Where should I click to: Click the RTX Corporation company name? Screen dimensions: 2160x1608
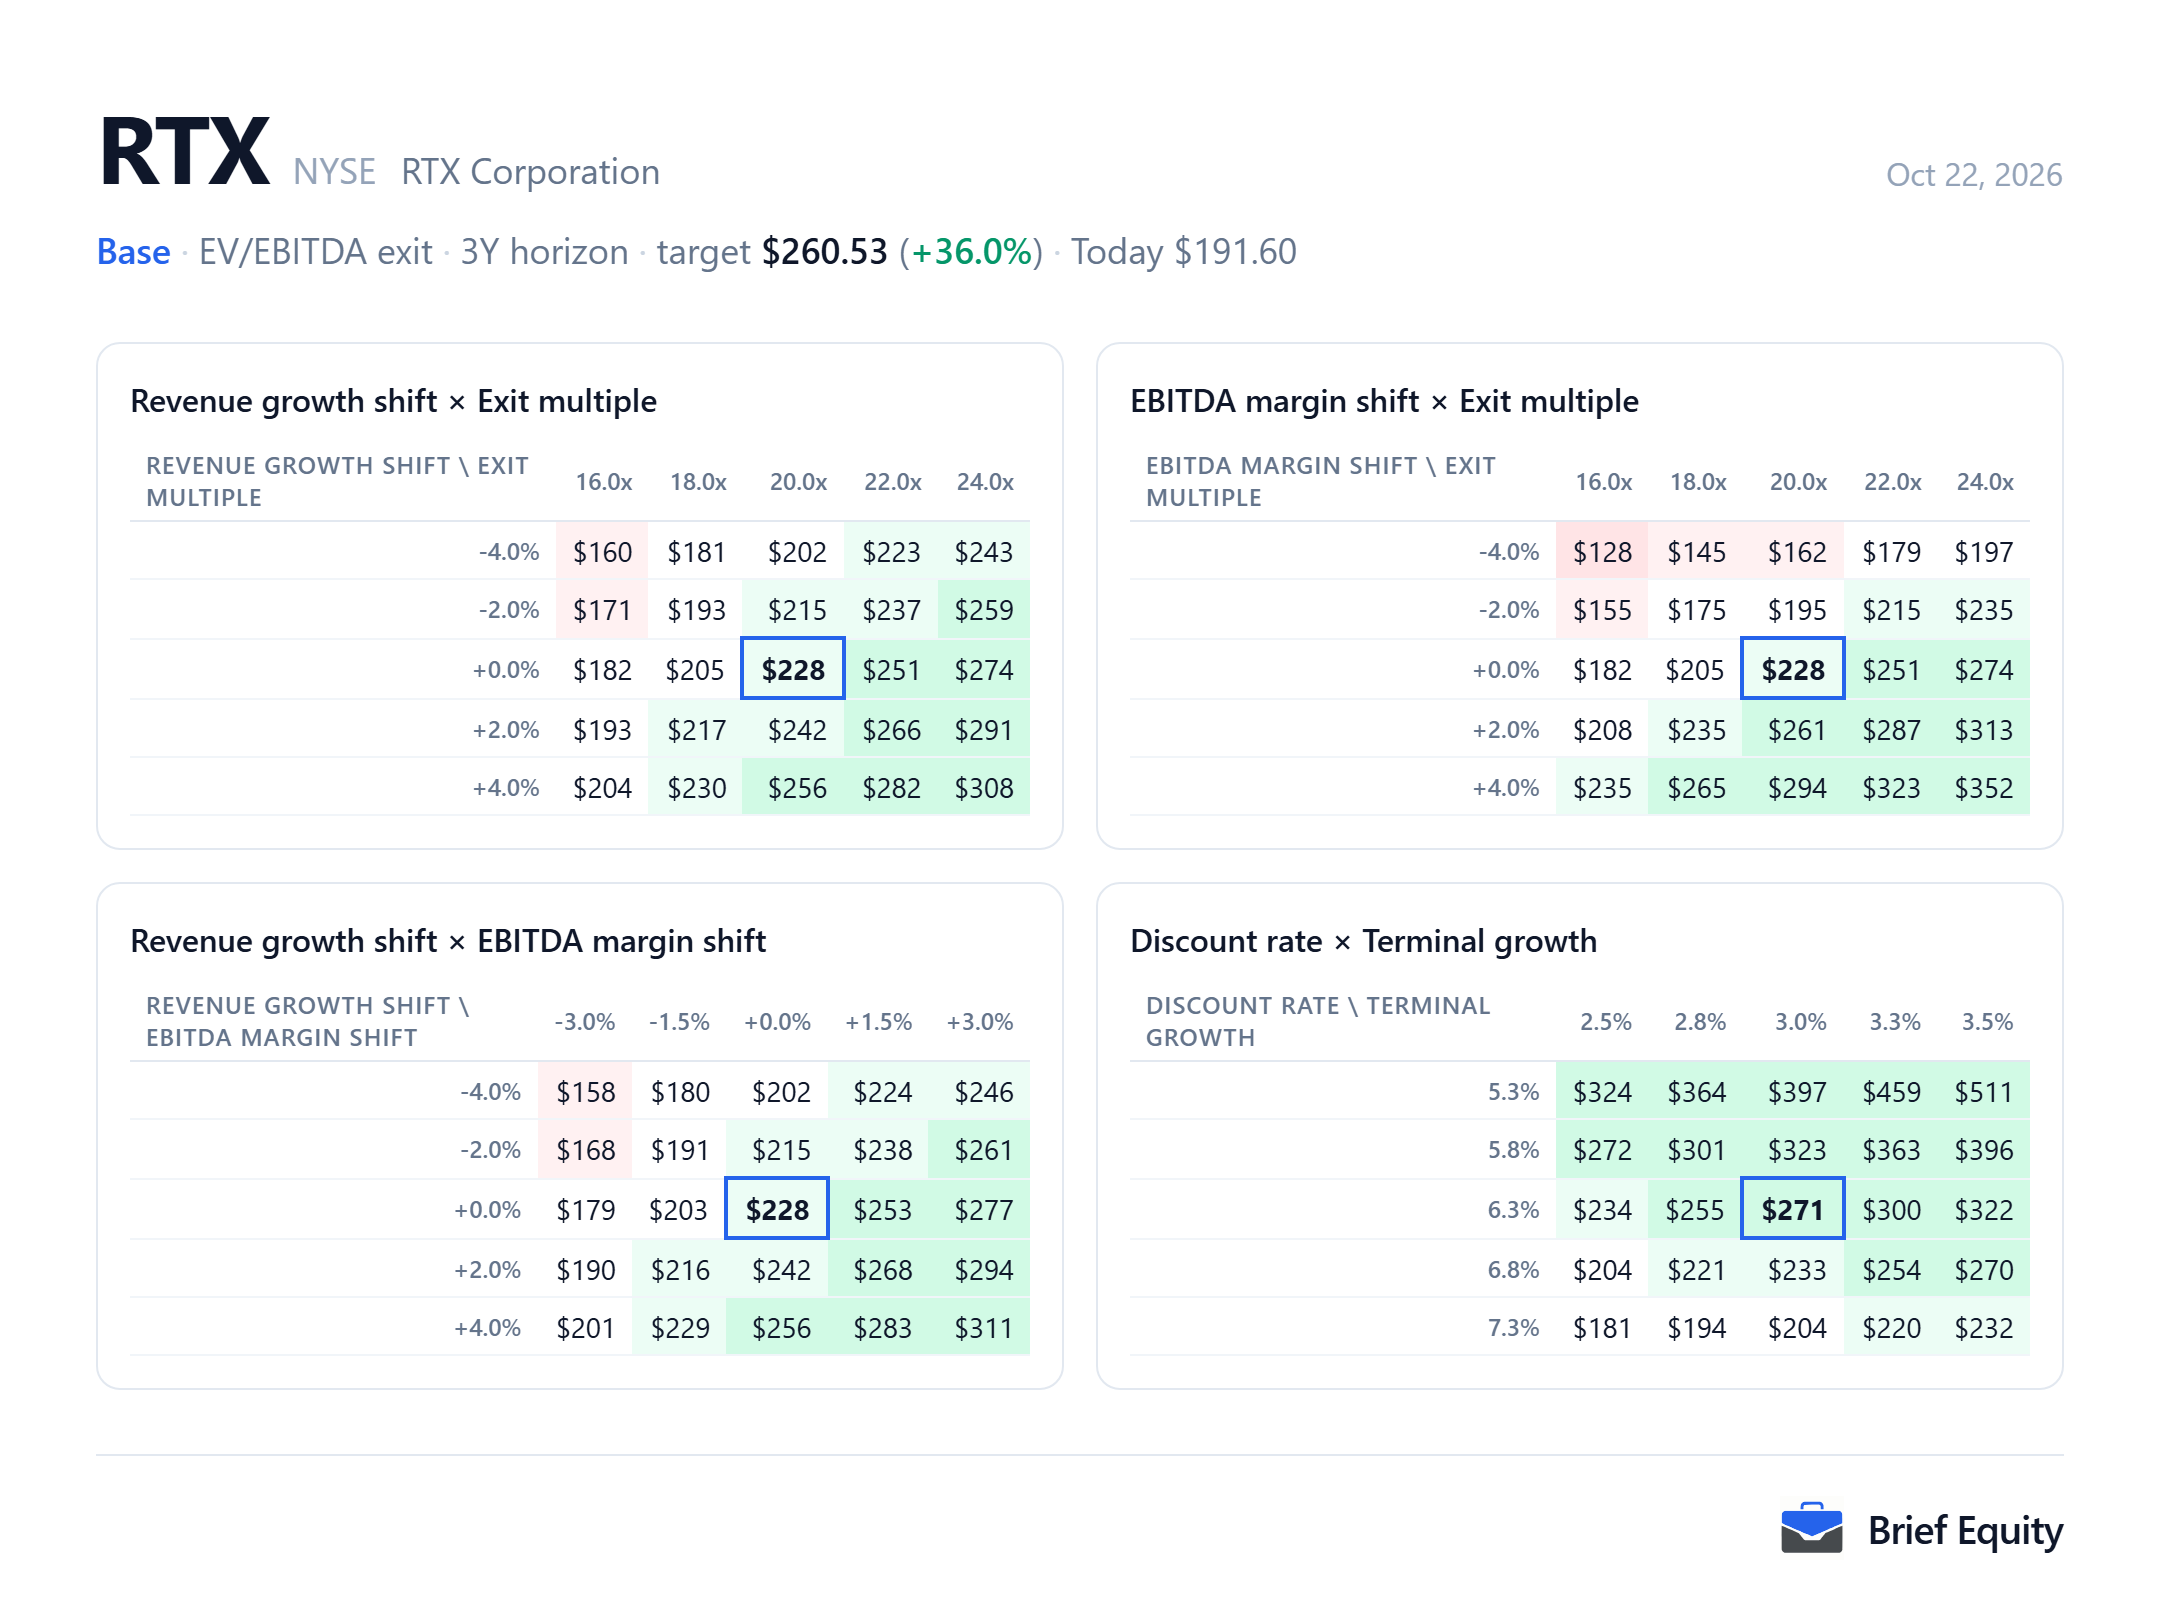point(530,172)
